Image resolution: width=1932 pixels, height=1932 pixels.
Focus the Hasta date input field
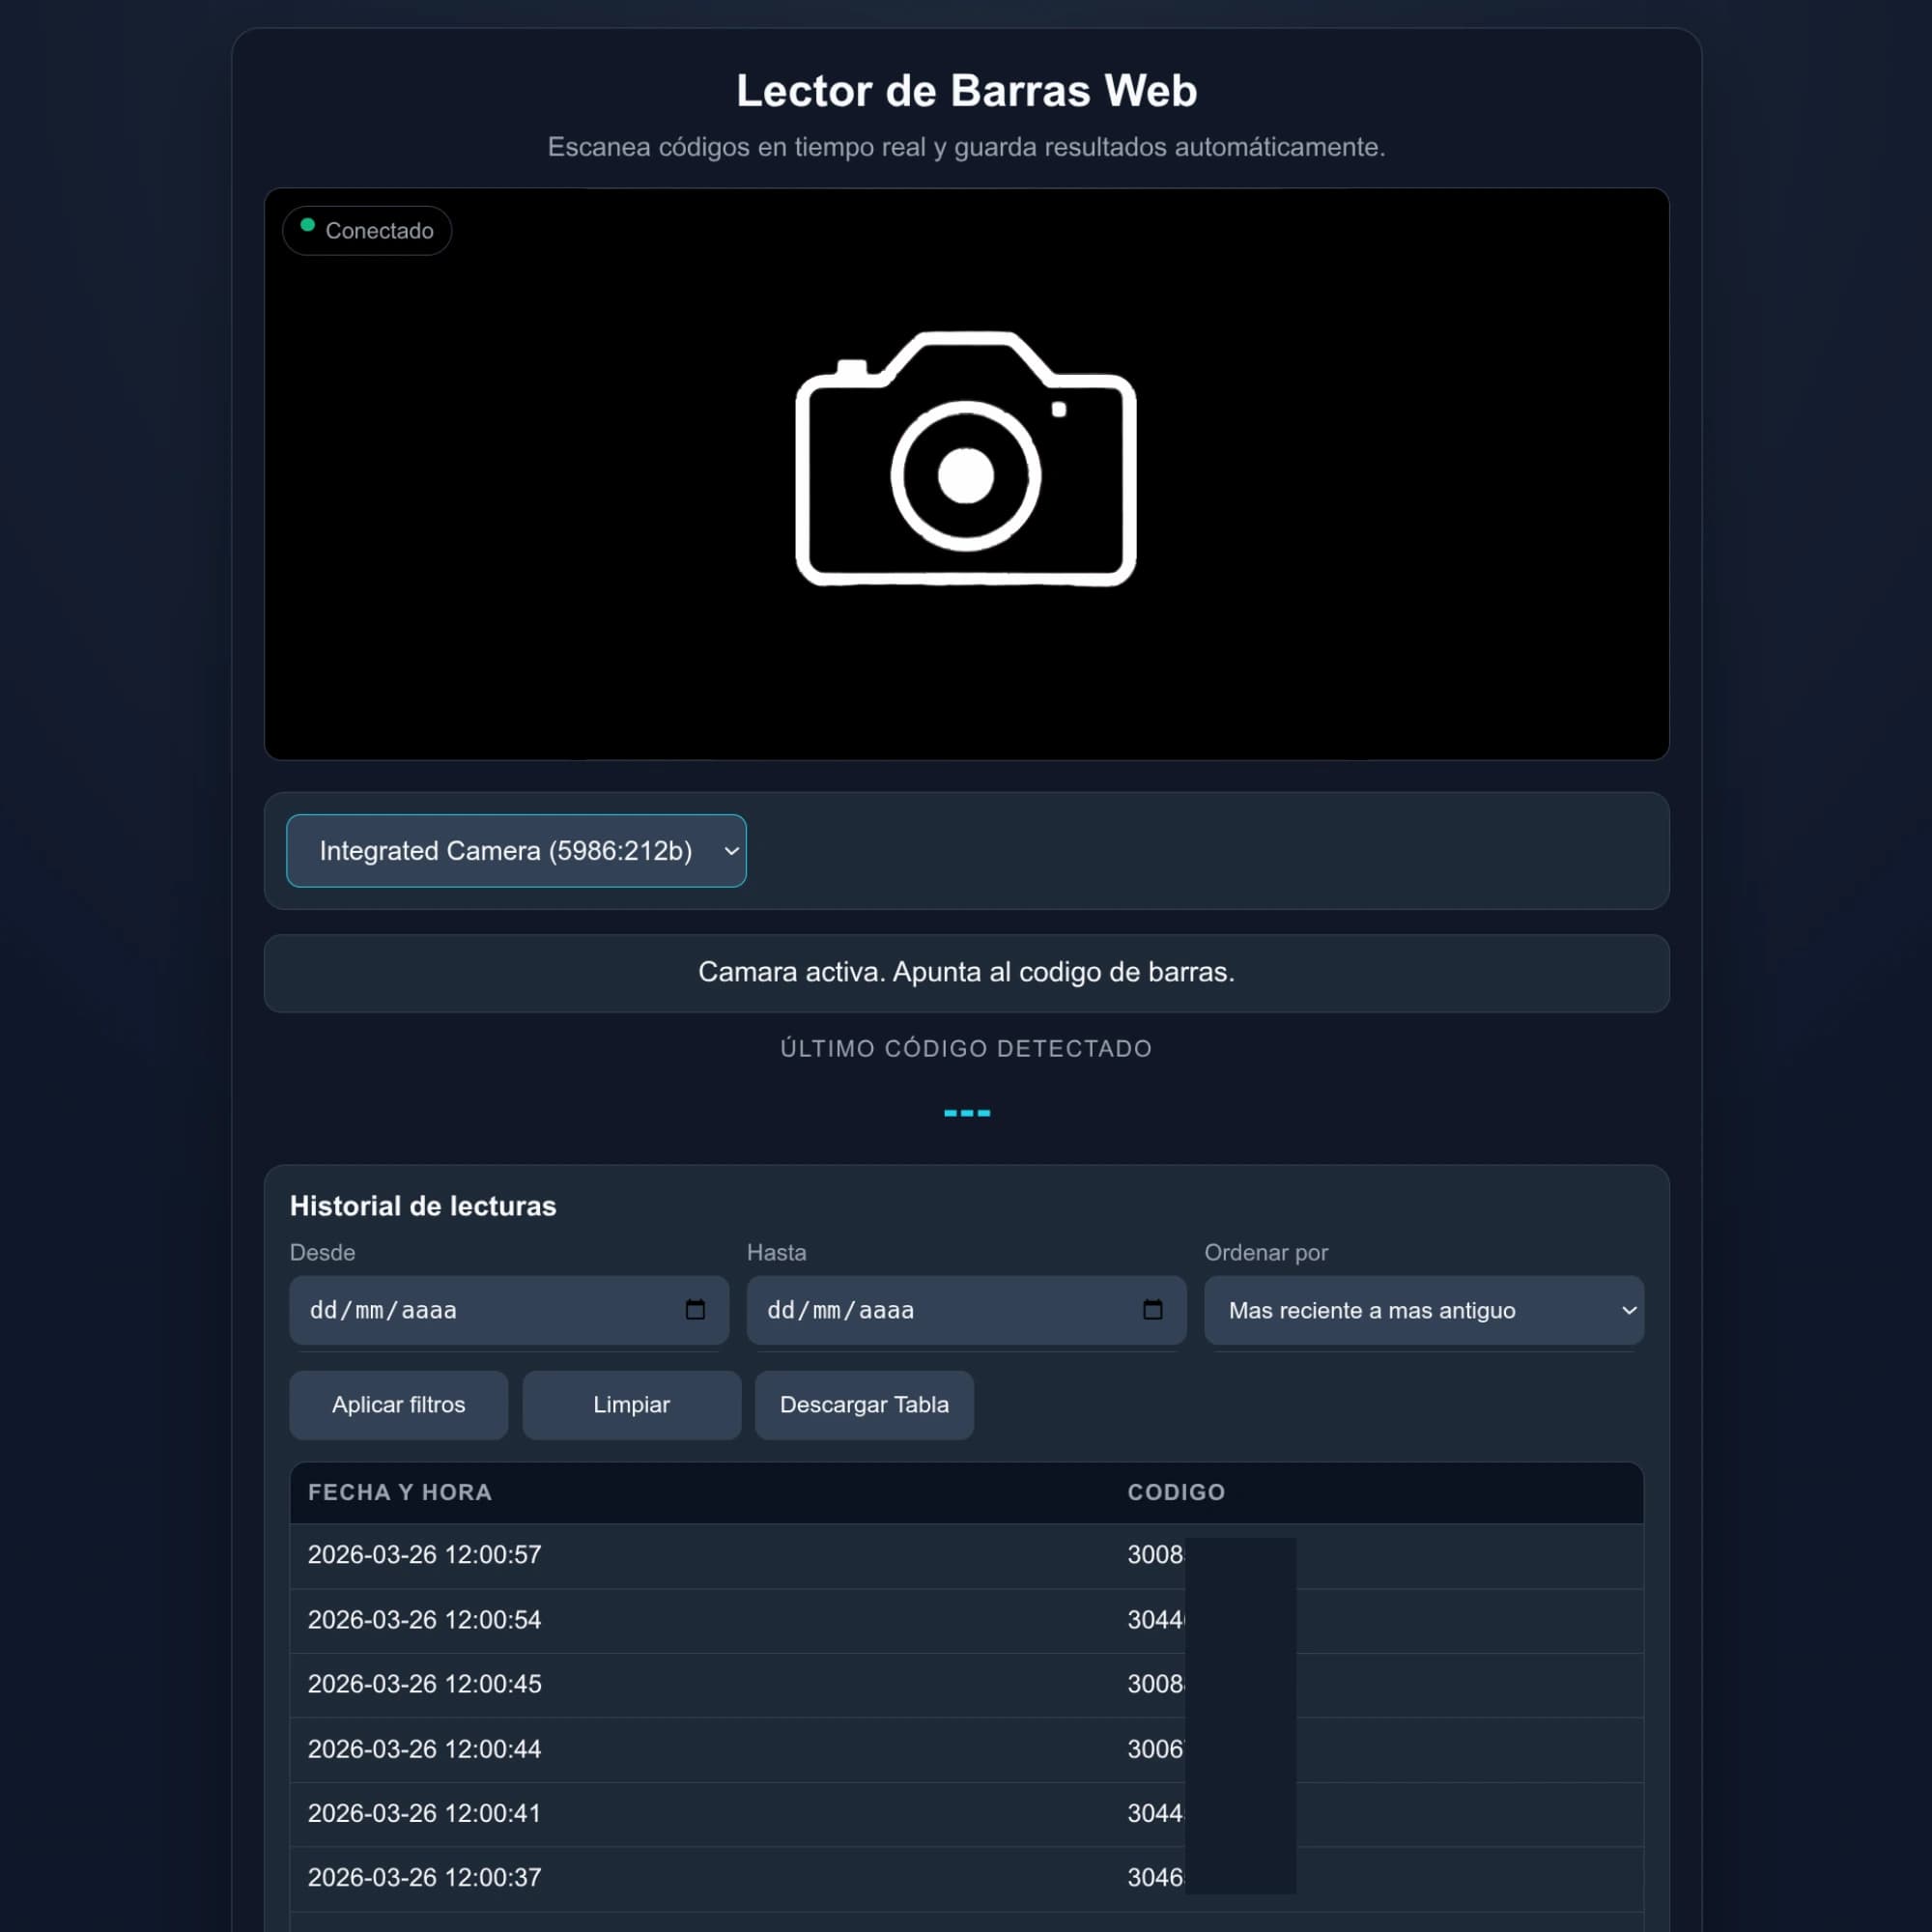[966, 1310]
